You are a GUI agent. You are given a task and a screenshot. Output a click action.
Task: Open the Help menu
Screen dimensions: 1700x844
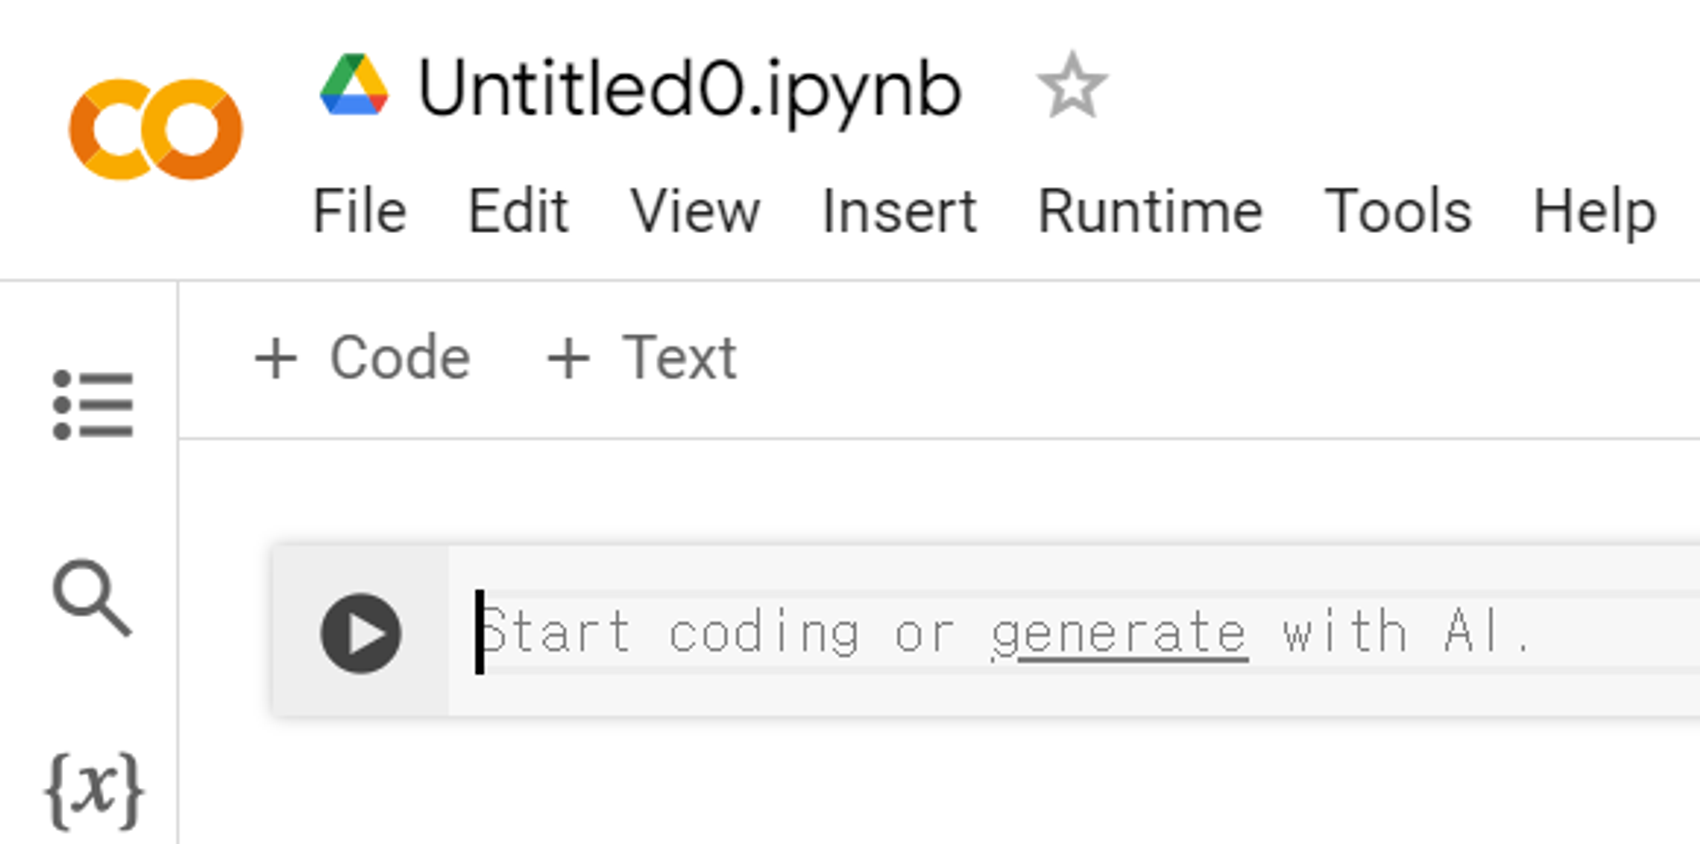pyautogui.click(x=1595, y=211)
